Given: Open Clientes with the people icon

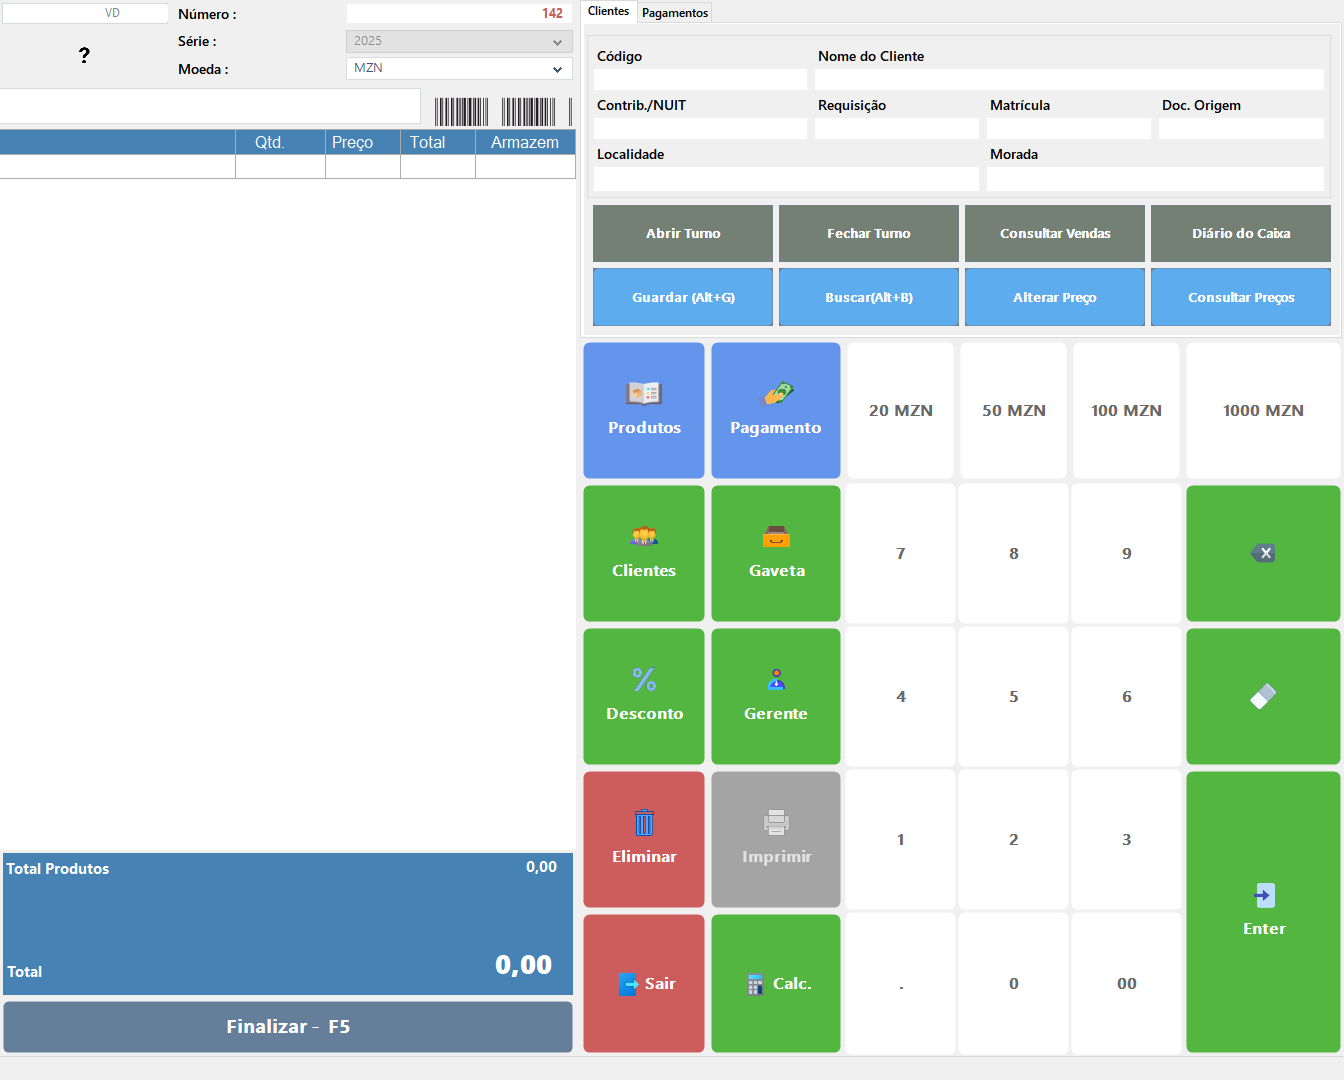Looking at the screenshot, I should tap(644, 537).
